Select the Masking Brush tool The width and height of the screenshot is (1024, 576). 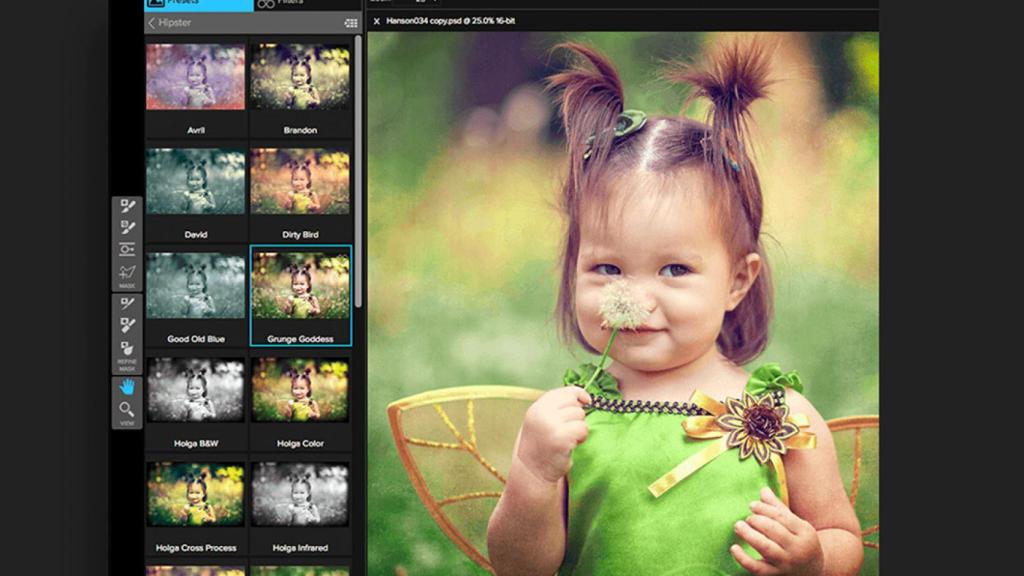point(127,207)
